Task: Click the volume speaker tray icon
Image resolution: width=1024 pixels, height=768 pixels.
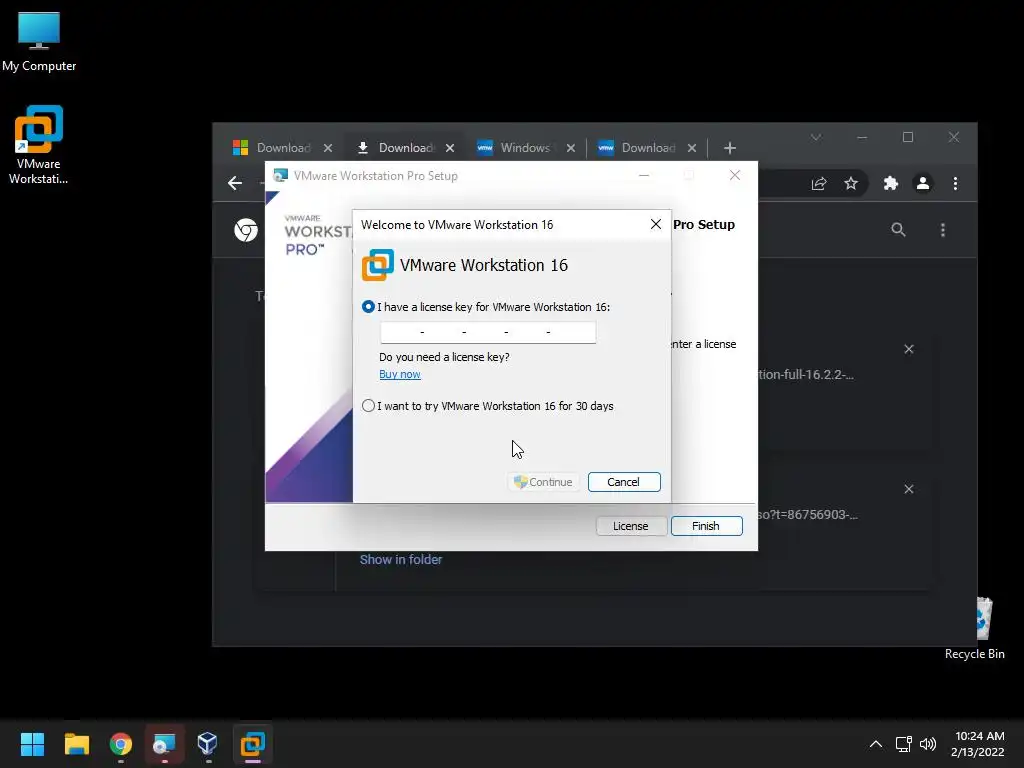Action: 927,744
